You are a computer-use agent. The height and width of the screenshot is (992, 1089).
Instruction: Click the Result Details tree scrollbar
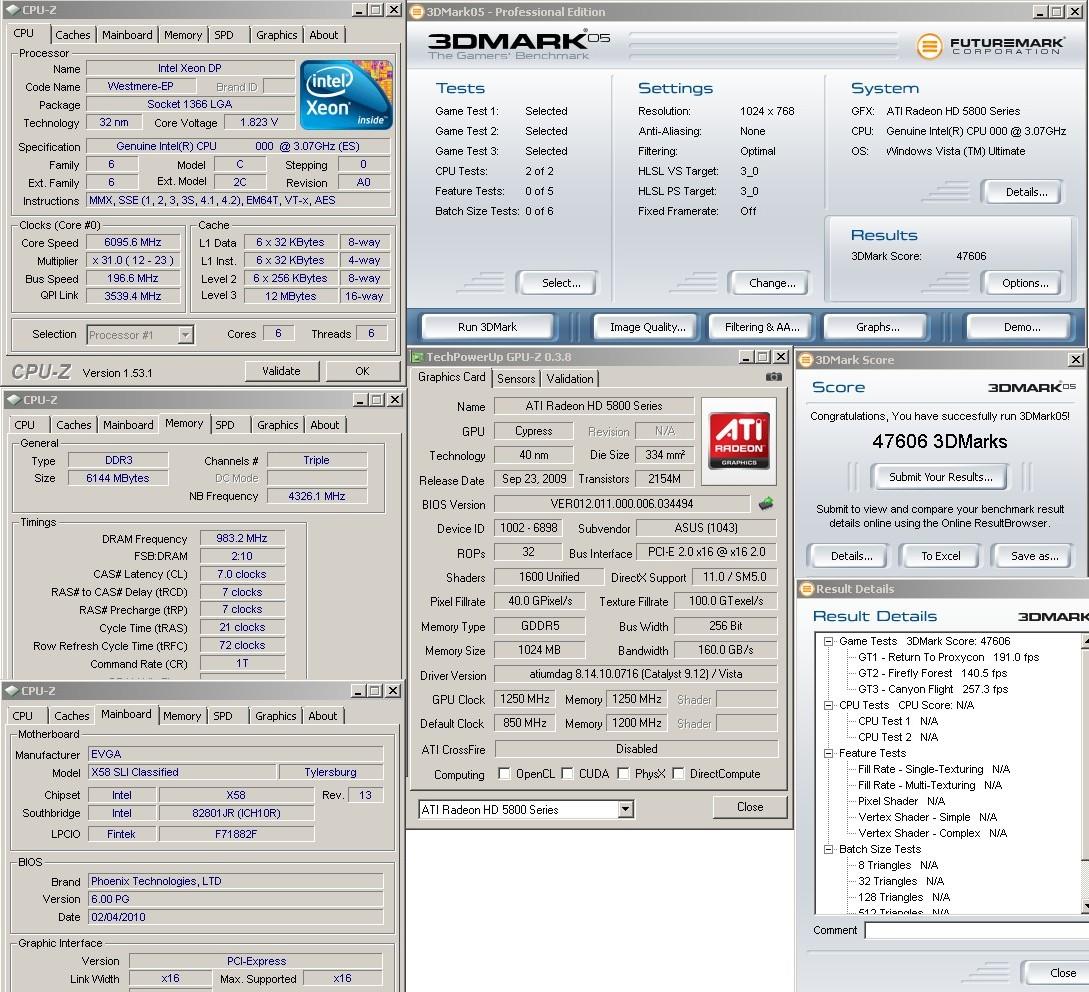point(1085,773)
